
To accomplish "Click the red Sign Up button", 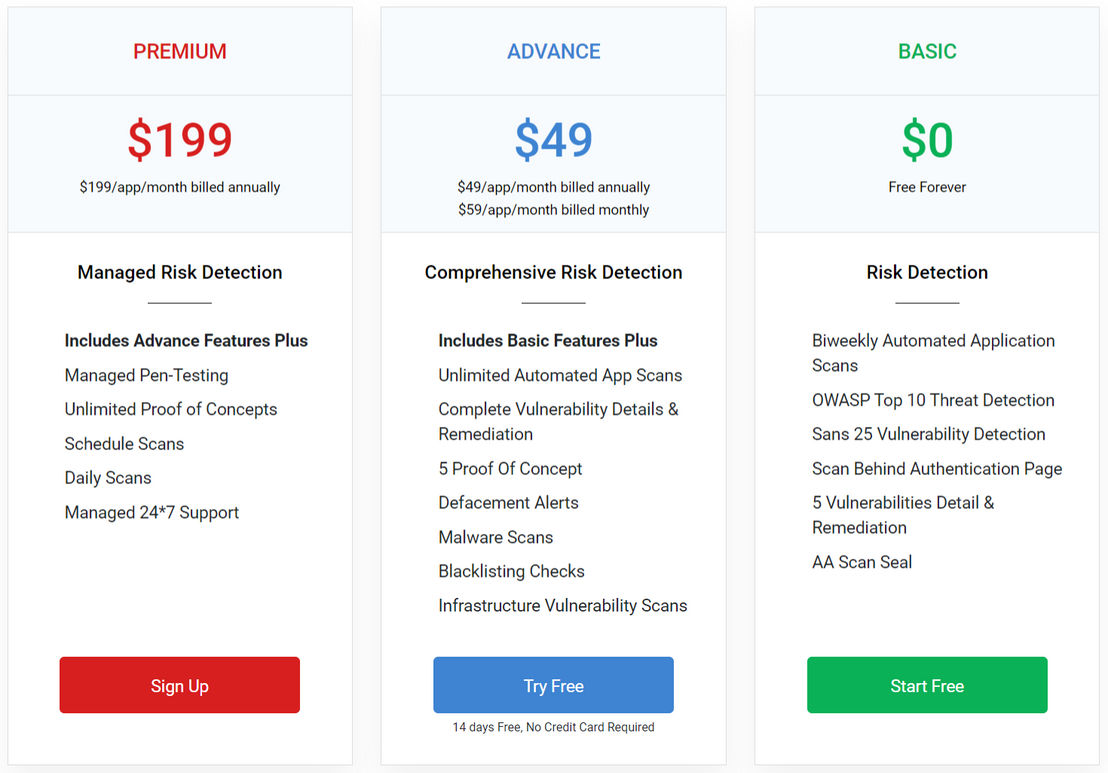I will coord(179,685).
